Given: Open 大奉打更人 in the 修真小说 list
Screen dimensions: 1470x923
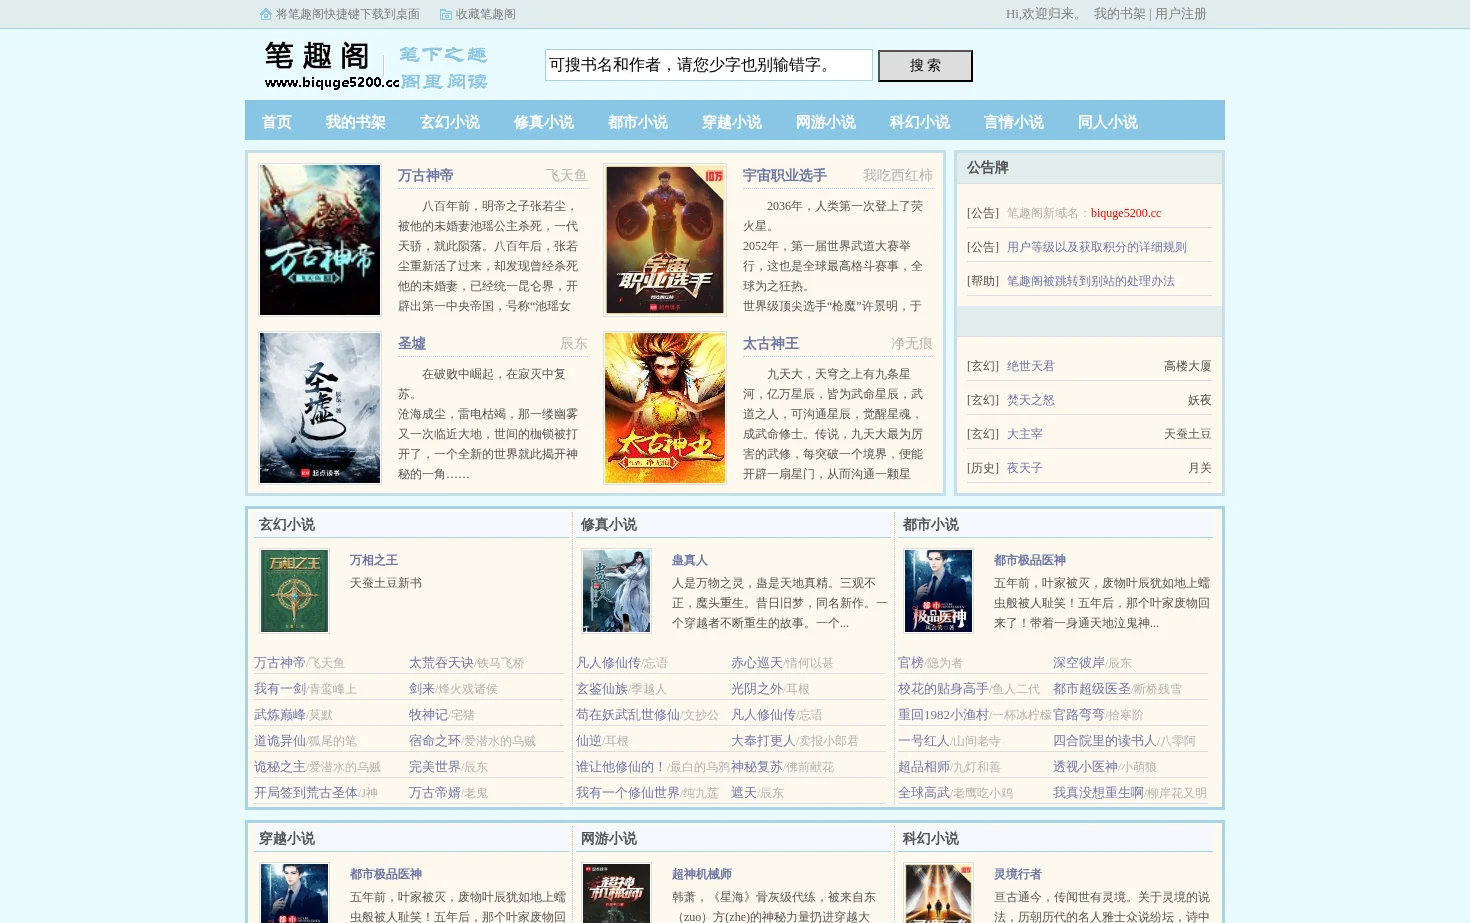Looking at the screenshot, I should pyautogui.click(x=763, y=741).
